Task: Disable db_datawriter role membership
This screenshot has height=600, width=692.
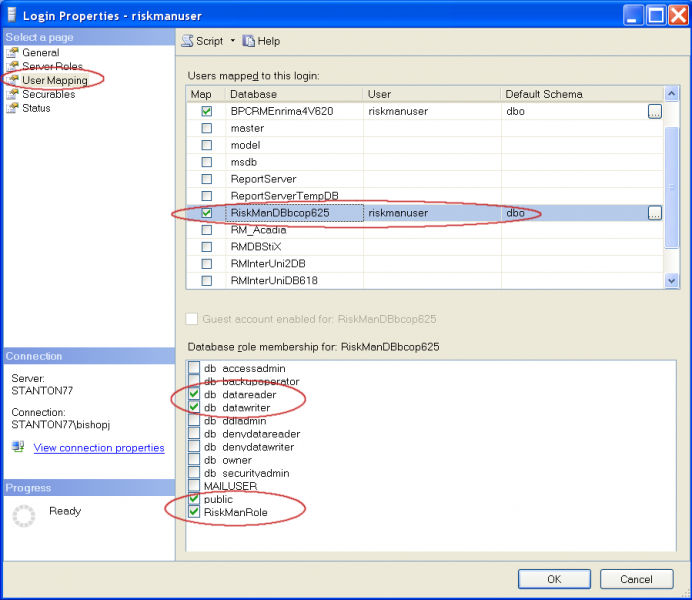Action: point(194,407)
